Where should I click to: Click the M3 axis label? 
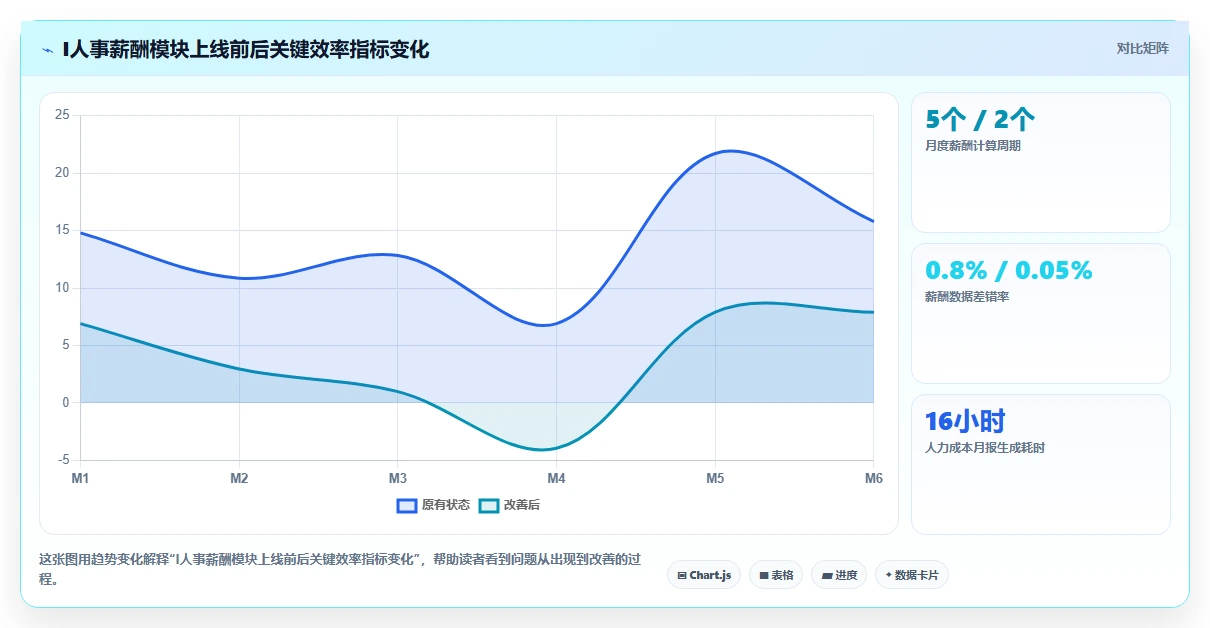pyautogui.click(x=398, y=478)
